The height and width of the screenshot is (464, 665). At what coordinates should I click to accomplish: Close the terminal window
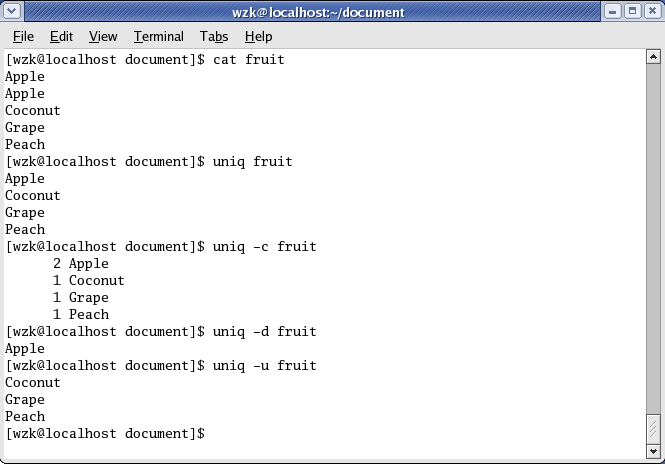coord(653,11)
